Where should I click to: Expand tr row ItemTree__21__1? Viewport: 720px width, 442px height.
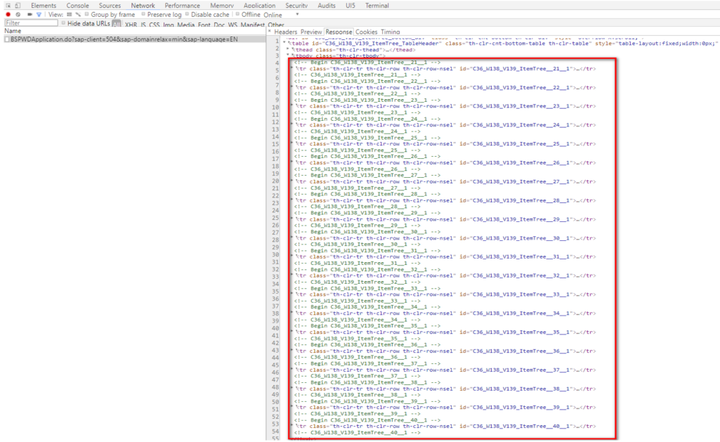292,68
